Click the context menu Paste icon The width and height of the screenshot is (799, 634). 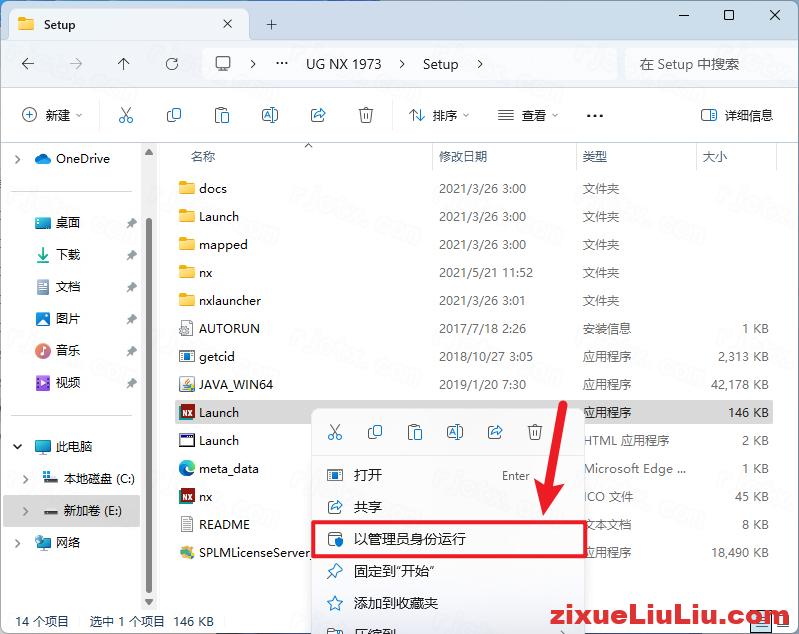tap(415, 432)
